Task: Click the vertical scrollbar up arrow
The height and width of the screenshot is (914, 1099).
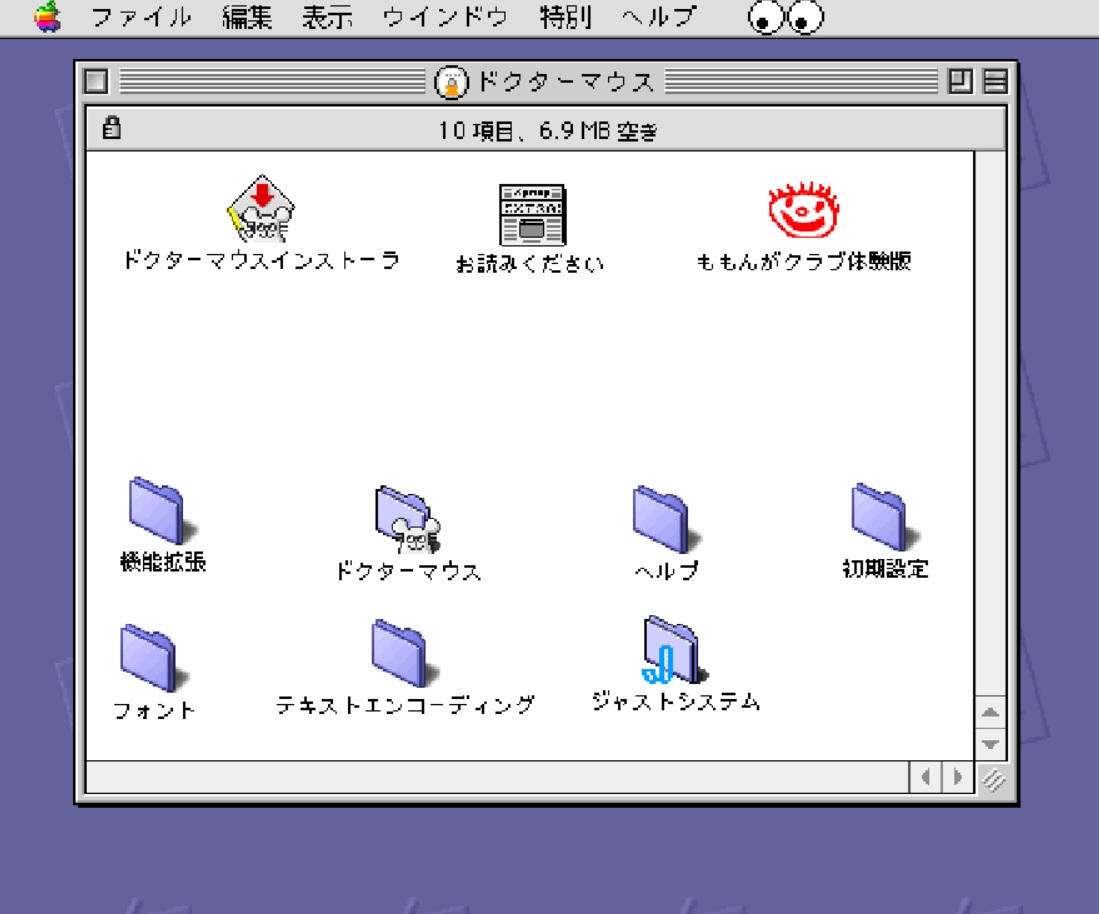Action: pos(990,713)
